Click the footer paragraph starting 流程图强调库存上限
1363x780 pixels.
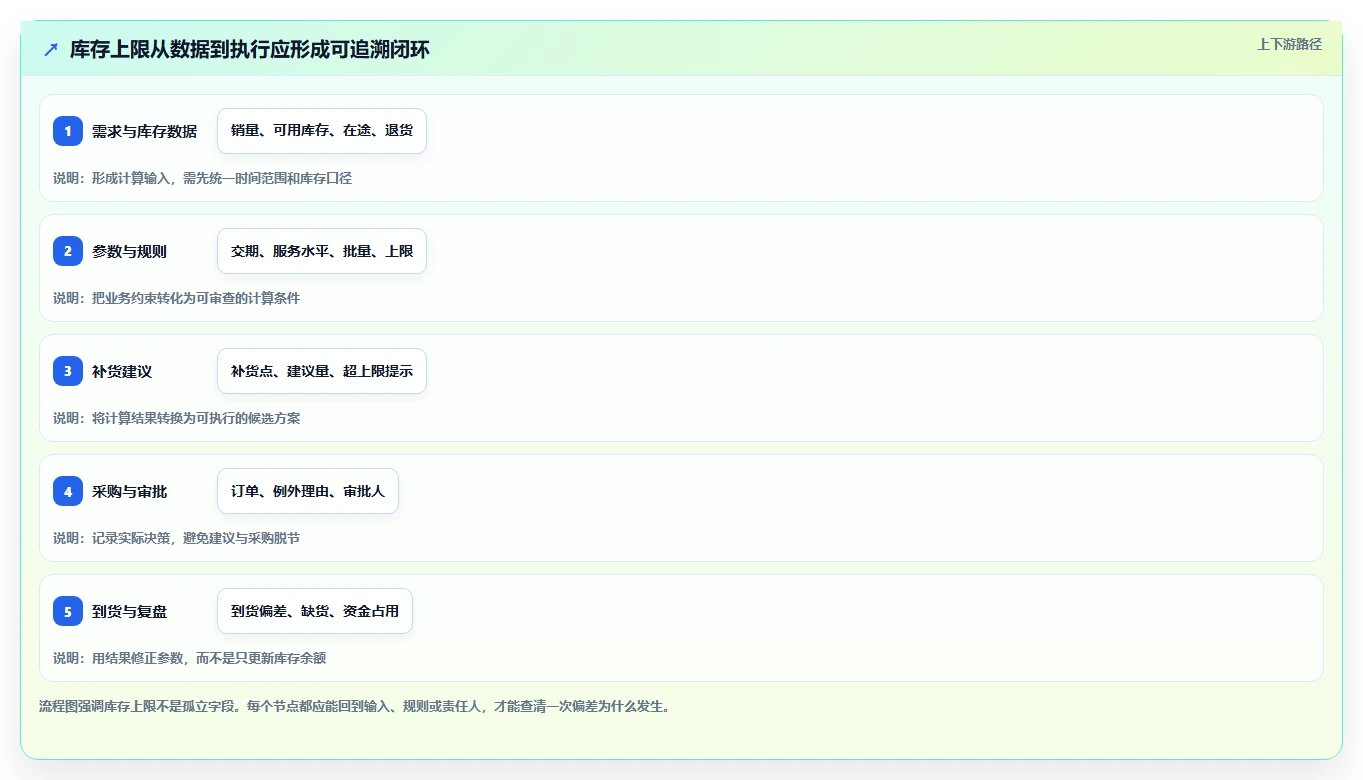pos(354,706)
